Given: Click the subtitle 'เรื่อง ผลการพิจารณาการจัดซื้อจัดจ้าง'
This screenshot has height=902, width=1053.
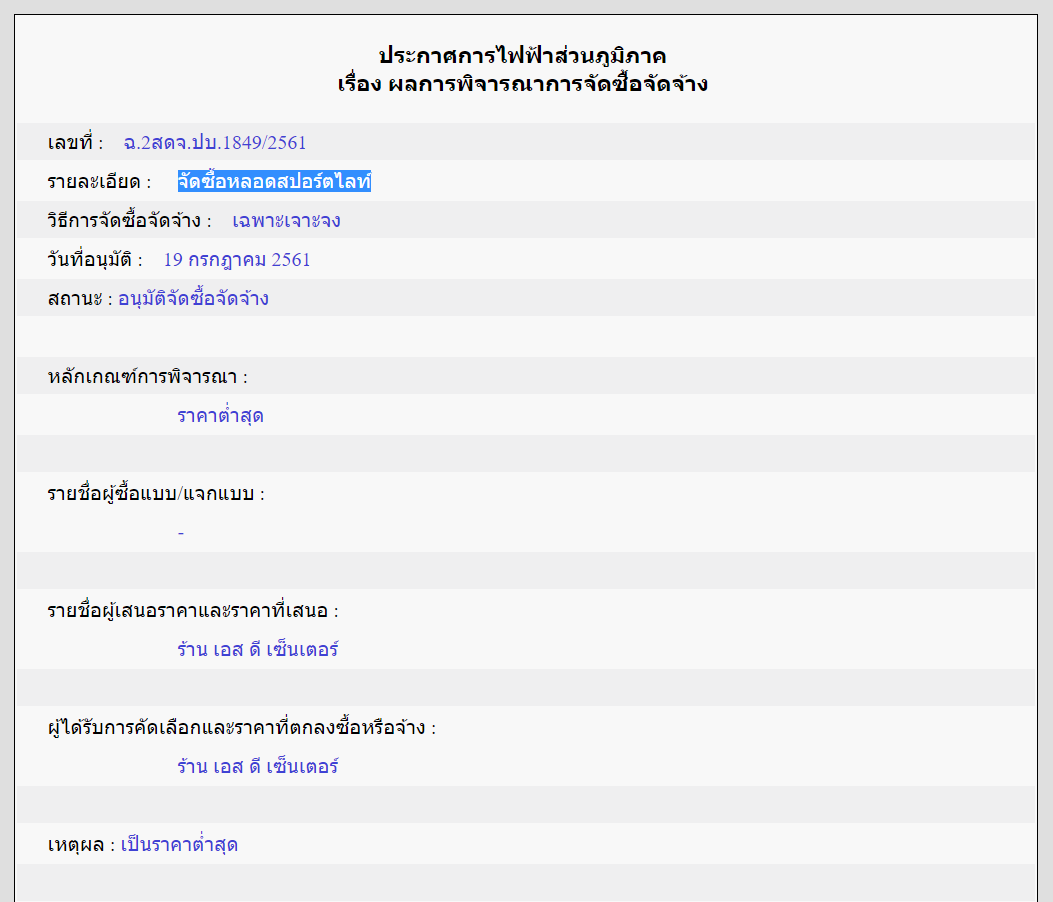Looking at the screenshot, I should [x=522, y=85].
